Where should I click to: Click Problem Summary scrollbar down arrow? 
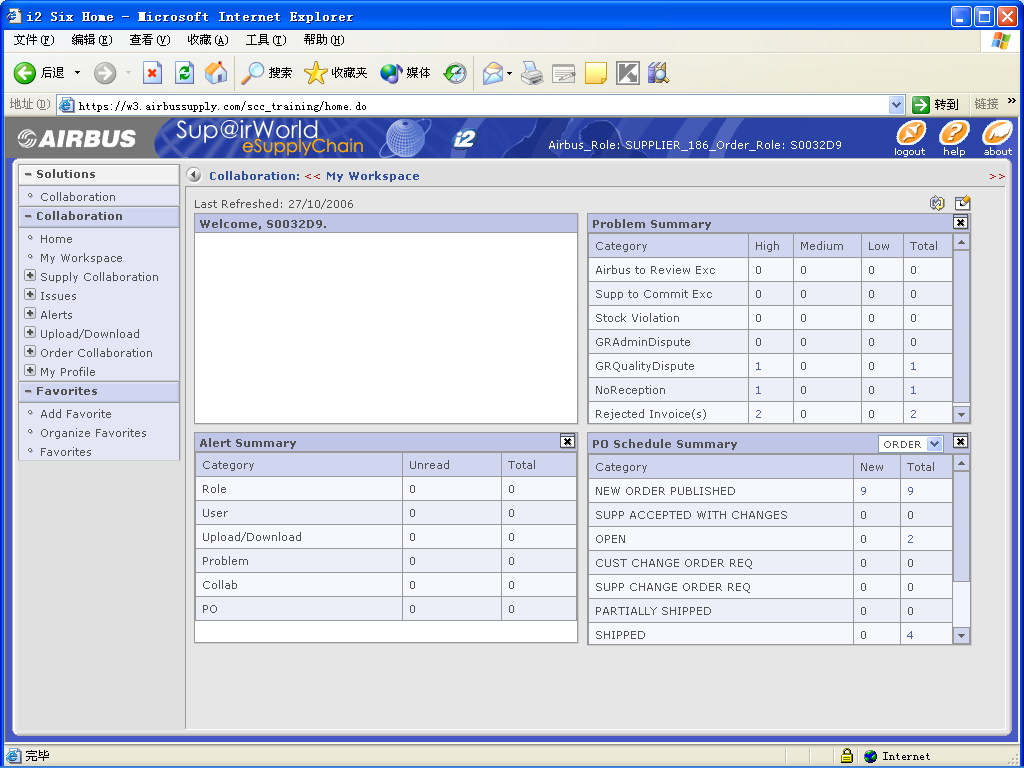961,414
